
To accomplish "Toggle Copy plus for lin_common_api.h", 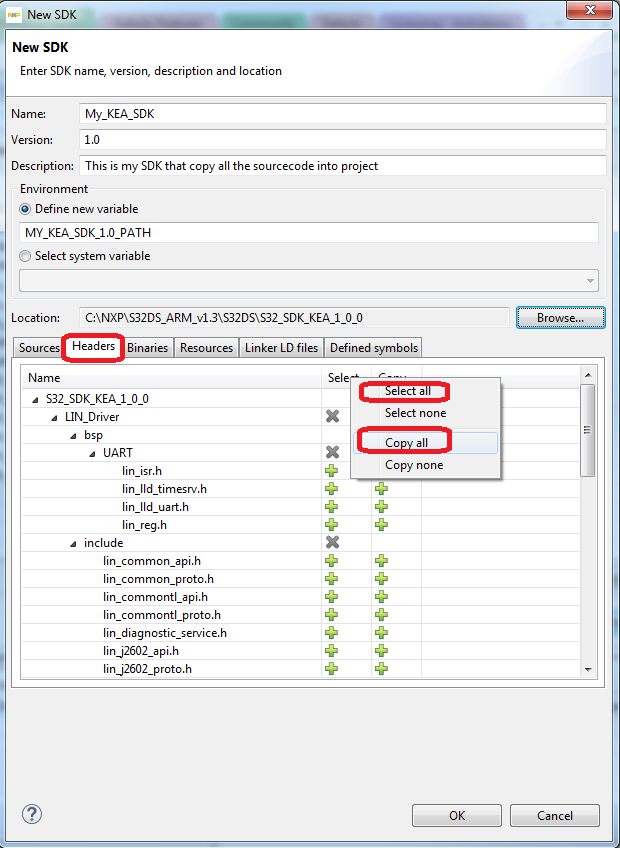I will point(381,561).
